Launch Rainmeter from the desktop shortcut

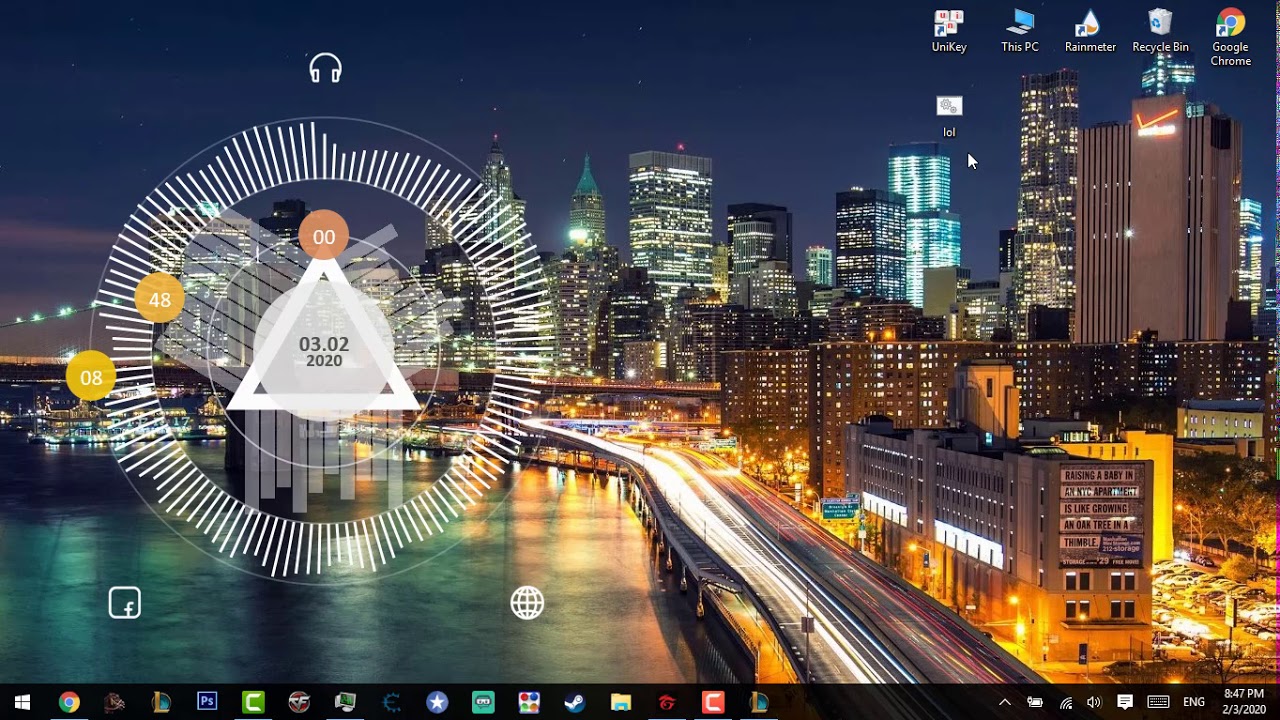click(x=1090, y=31)
